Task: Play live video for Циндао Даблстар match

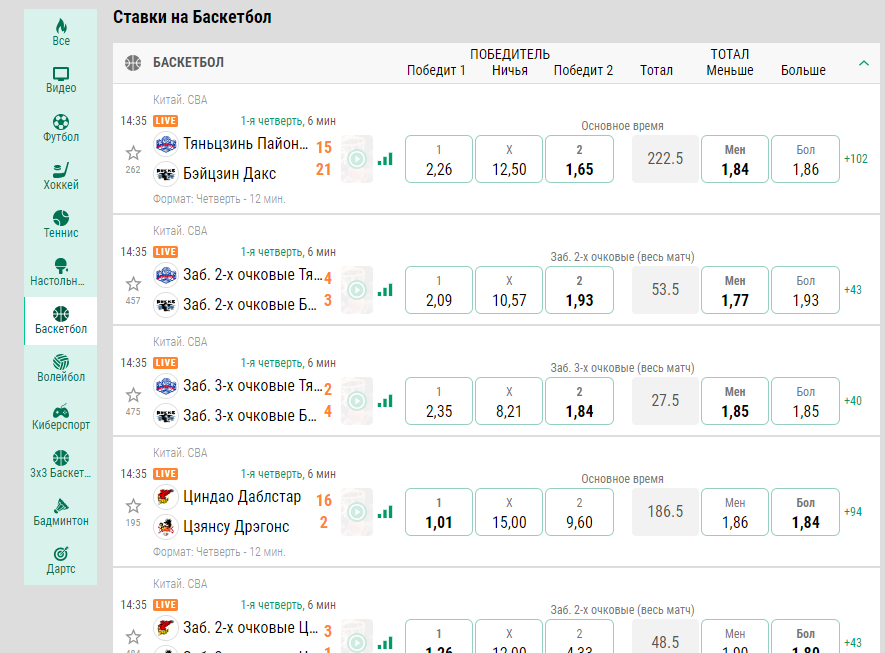Action: 357,512
